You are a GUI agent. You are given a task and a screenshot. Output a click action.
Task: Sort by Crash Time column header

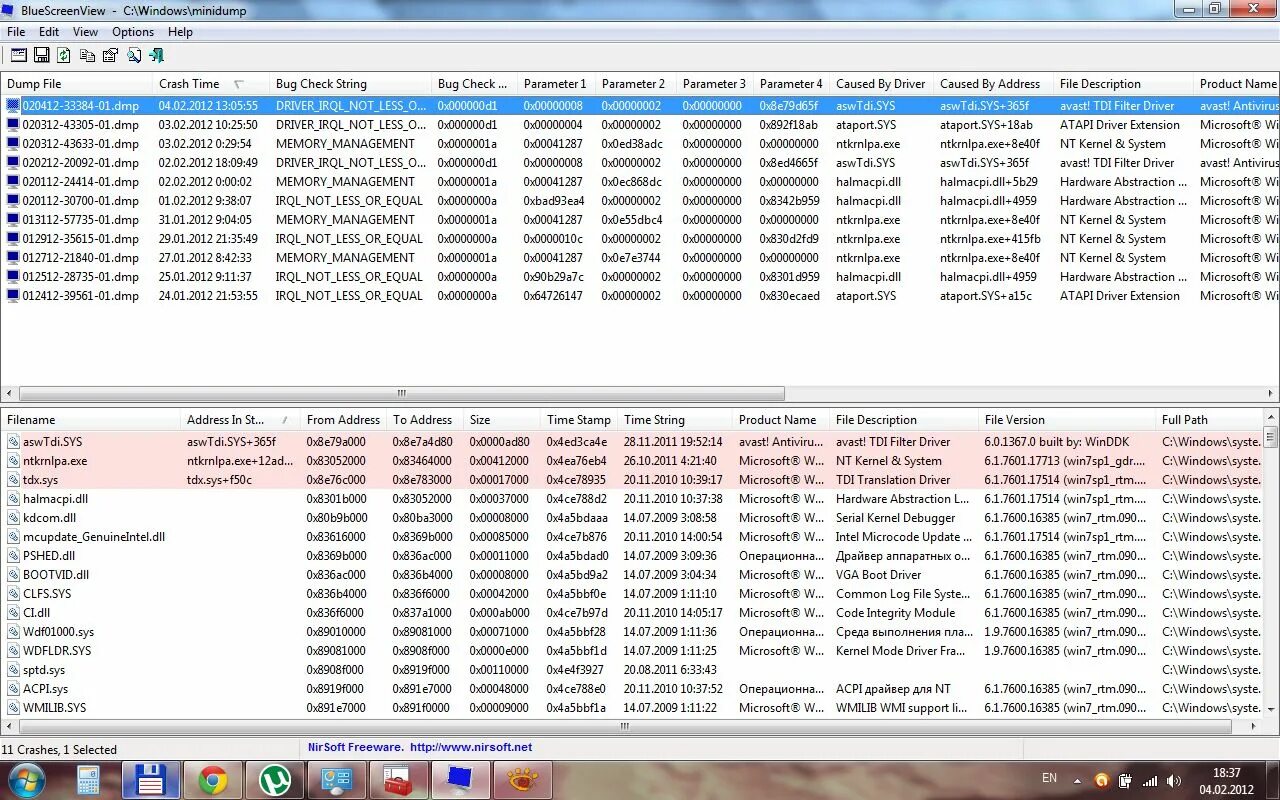pyautogui.click(x=210, y=84)
